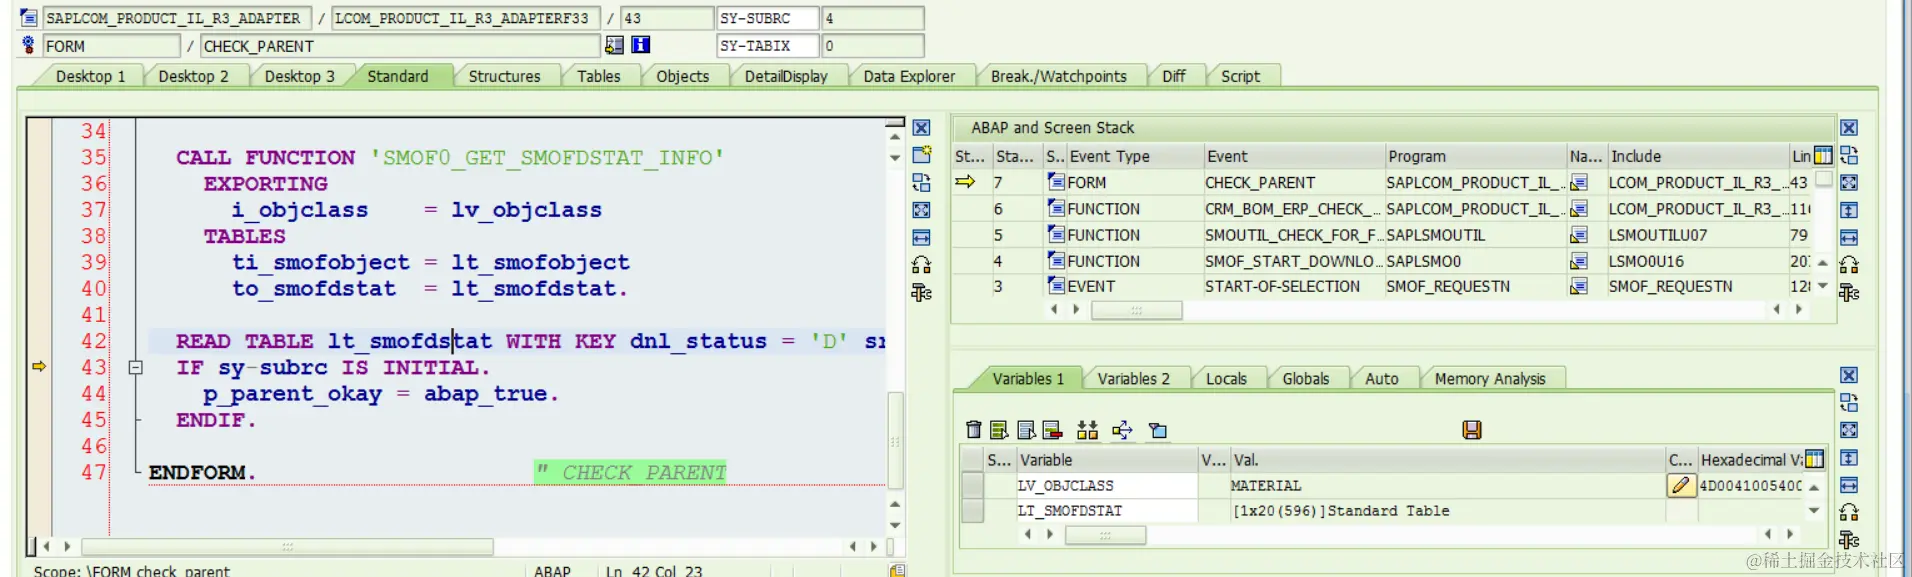Click Replace Tool icon beside source editor
Screen dimensions: 1912x577
[x=921, y=182]
